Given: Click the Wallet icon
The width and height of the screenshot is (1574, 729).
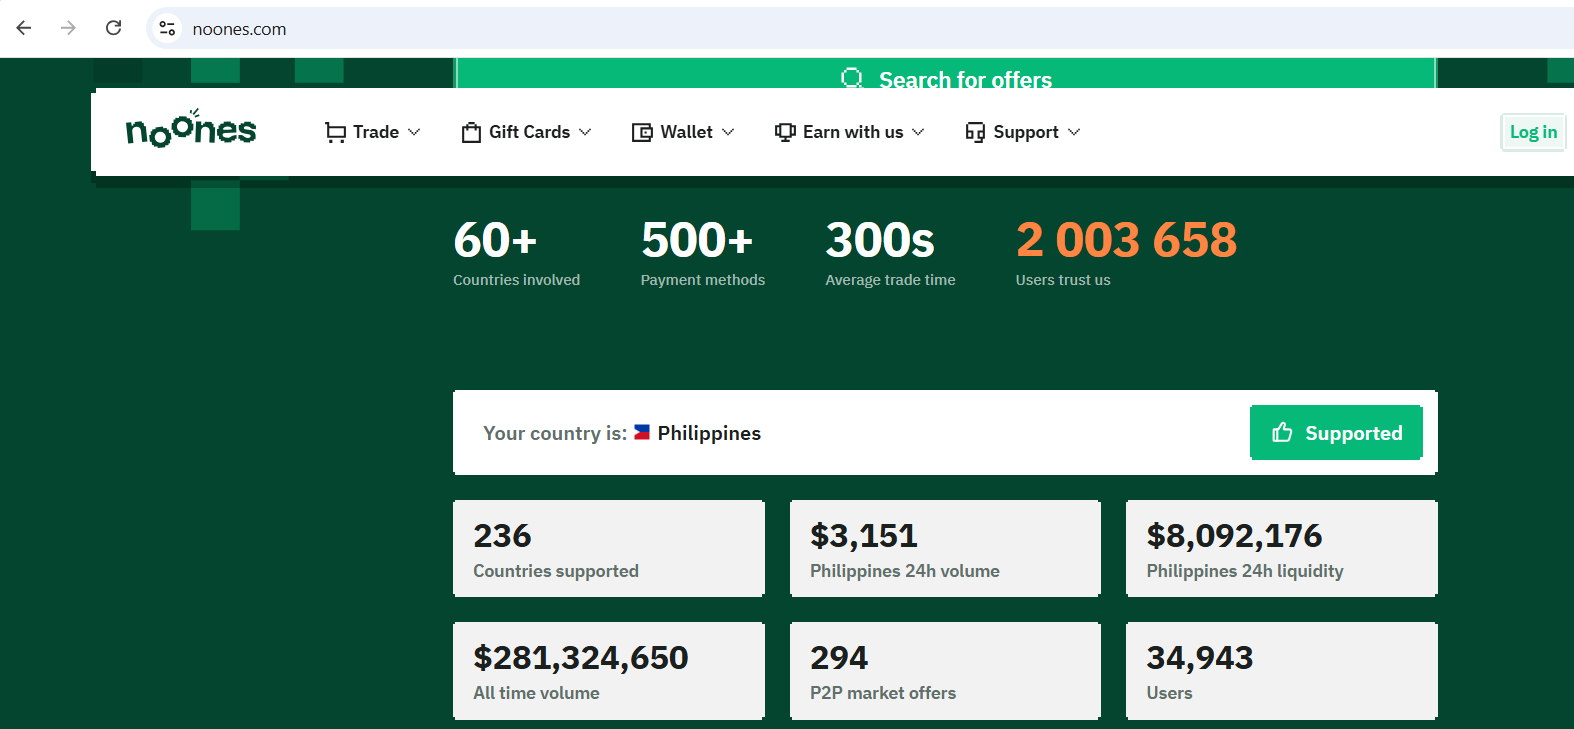Looking at the screenshot, I should click(x=642, y=132).
